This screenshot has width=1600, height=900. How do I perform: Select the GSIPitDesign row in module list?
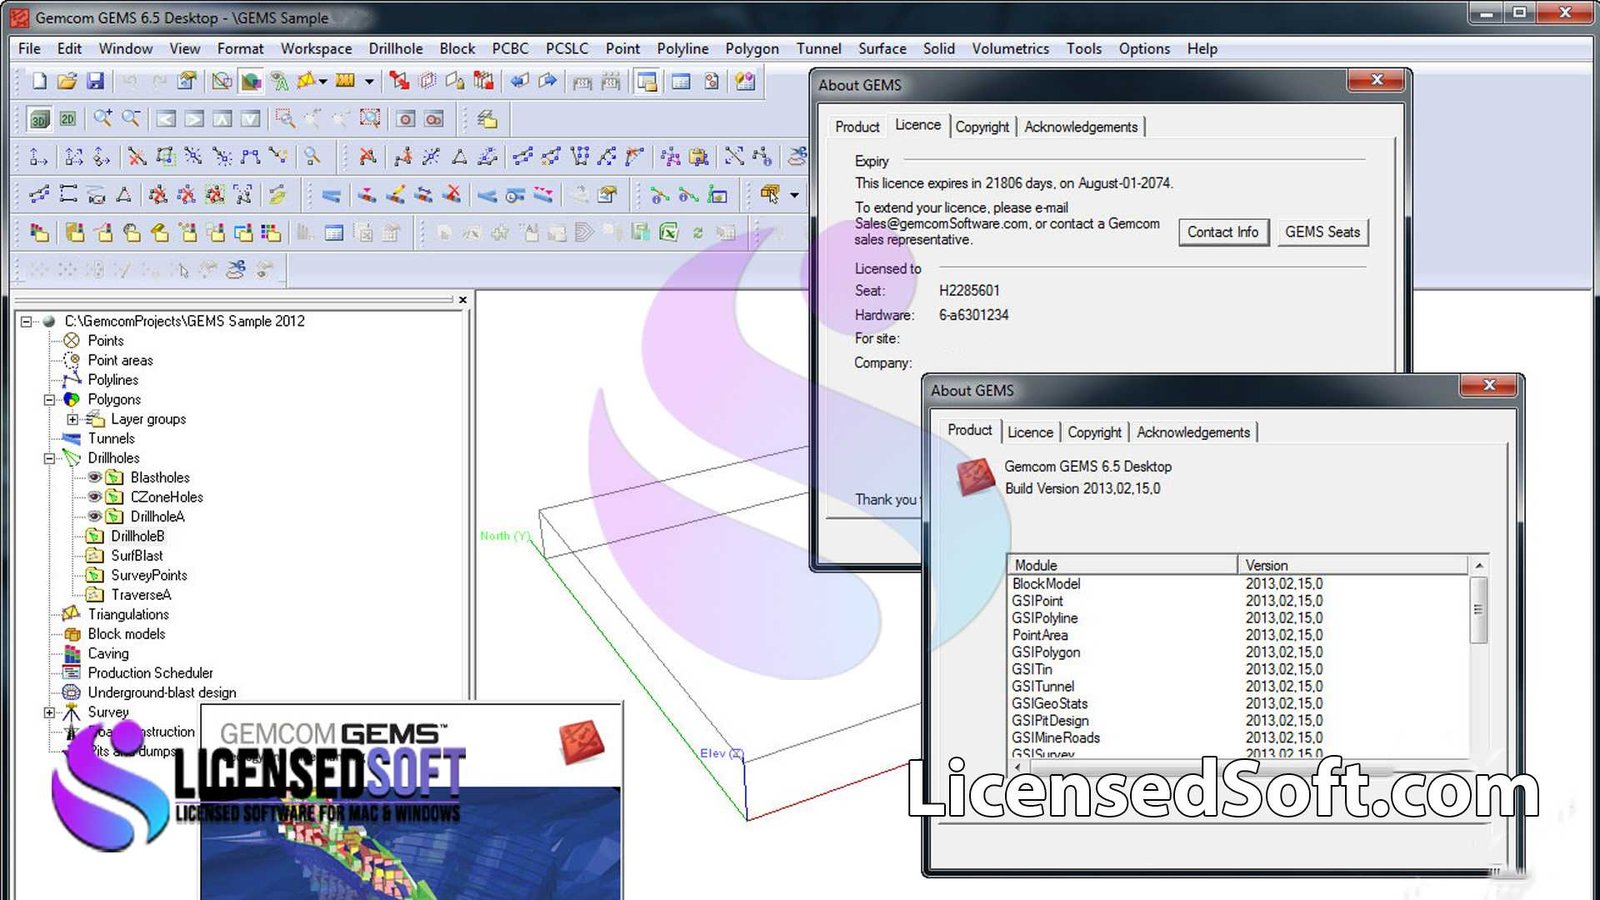(x=1239, y=721)
